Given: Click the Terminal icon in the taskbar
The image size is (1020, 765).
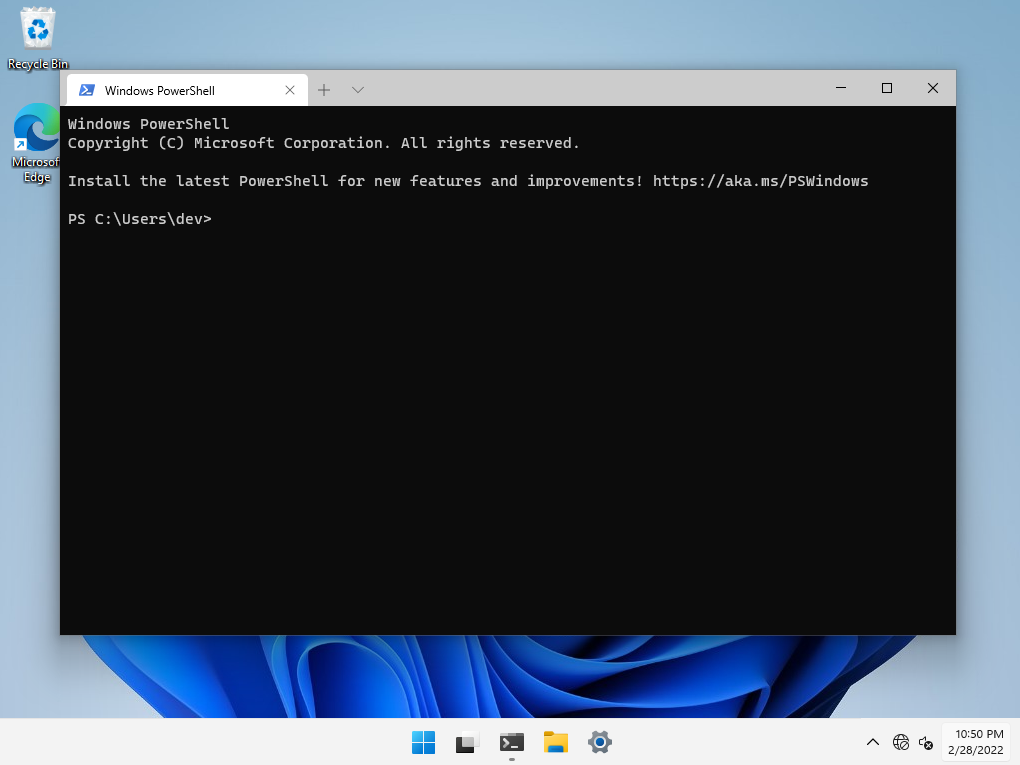Looking at the screenshot, I should [512, 742].
